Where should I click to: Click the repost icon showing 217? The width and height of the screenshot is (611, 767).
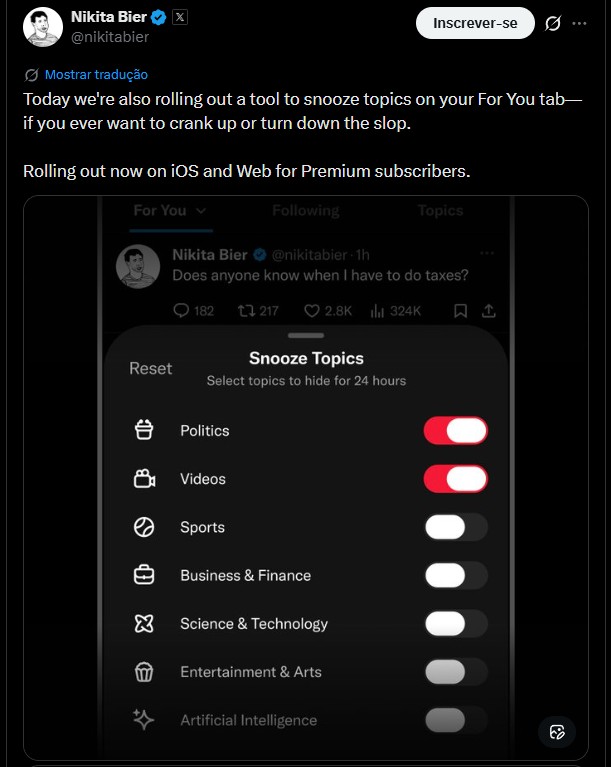pos(246,311)
